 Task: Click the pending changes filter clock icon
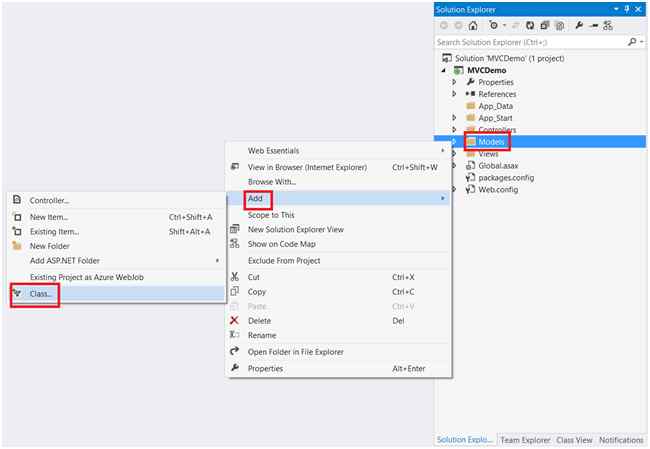click(x=493, y=26)
